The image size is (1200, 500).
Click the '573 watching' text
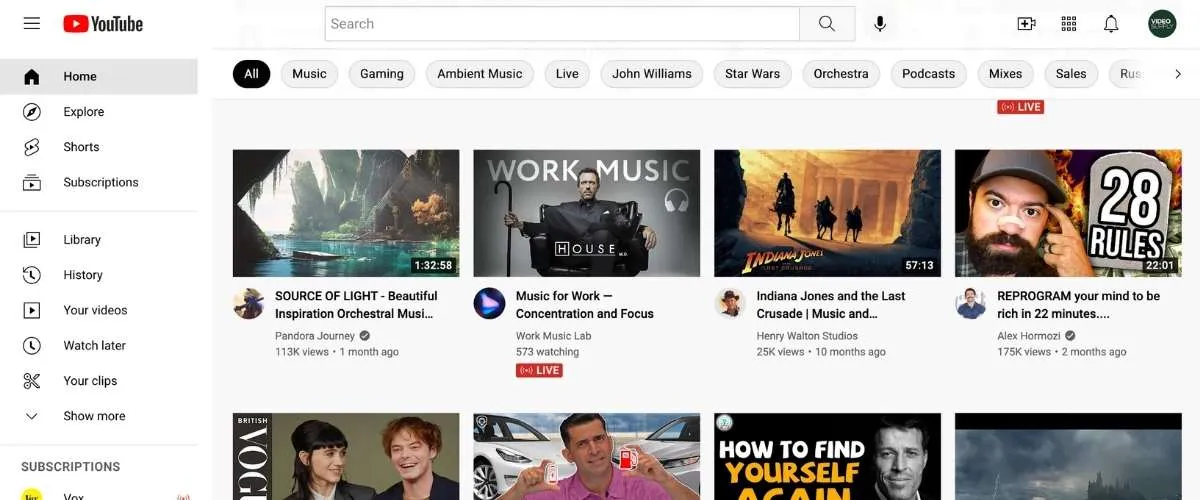547,352
